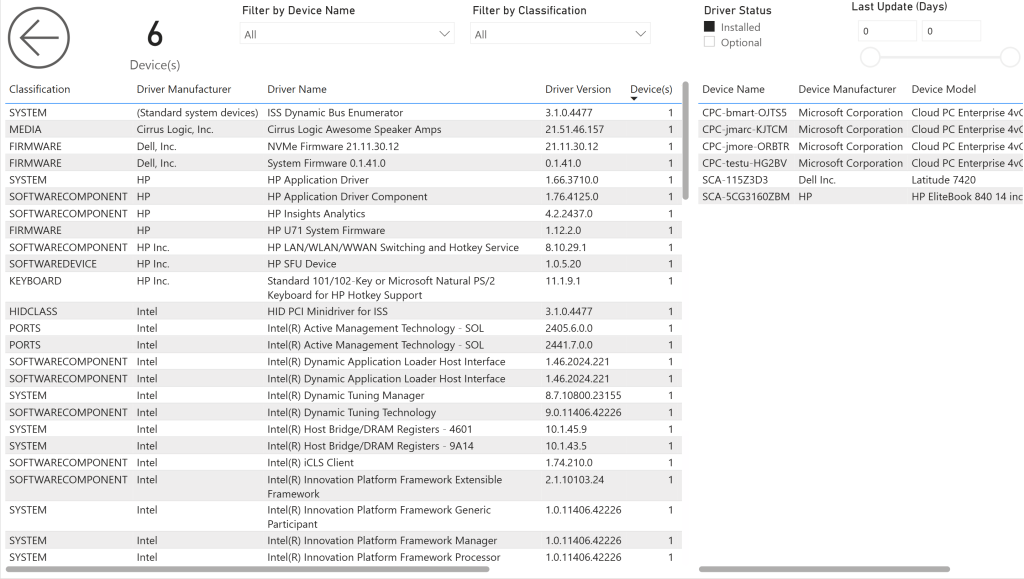The image size is (1024, 579).
Task: Click the Driver Version column header
Action: [578, 89]
